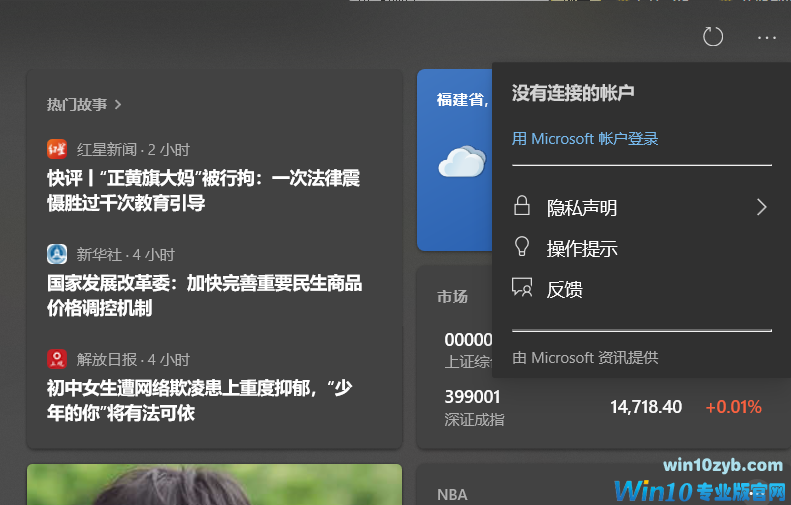Click the 没有连接的帐户 account status heading

tap(573, 93)
